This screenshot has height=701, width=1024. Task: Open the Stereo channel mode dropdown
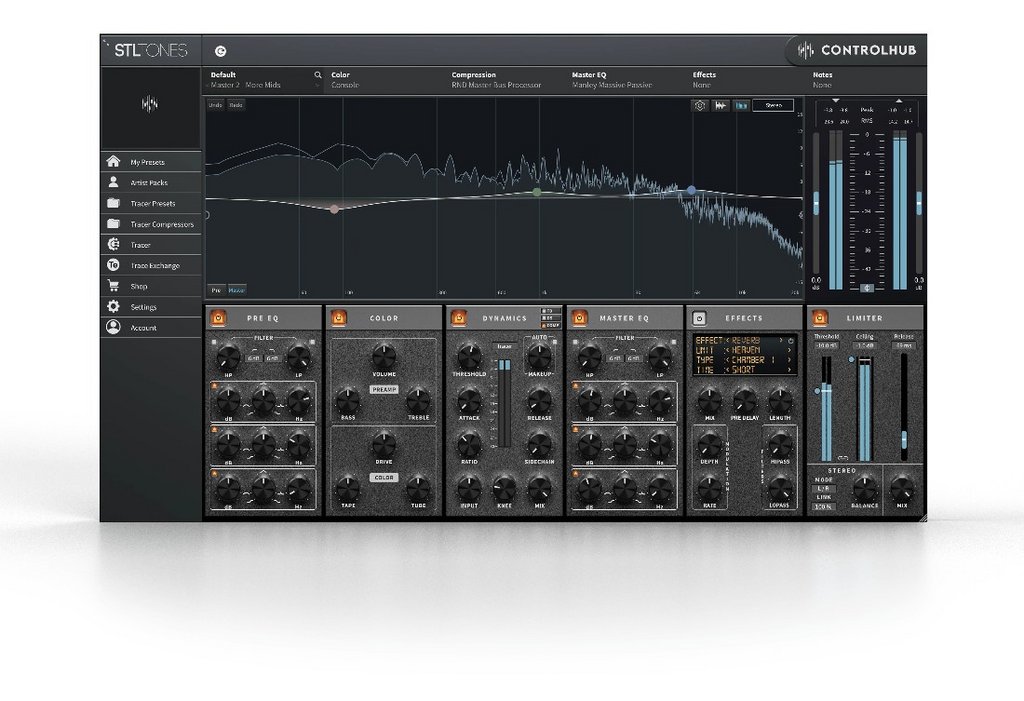coord(773,105)
